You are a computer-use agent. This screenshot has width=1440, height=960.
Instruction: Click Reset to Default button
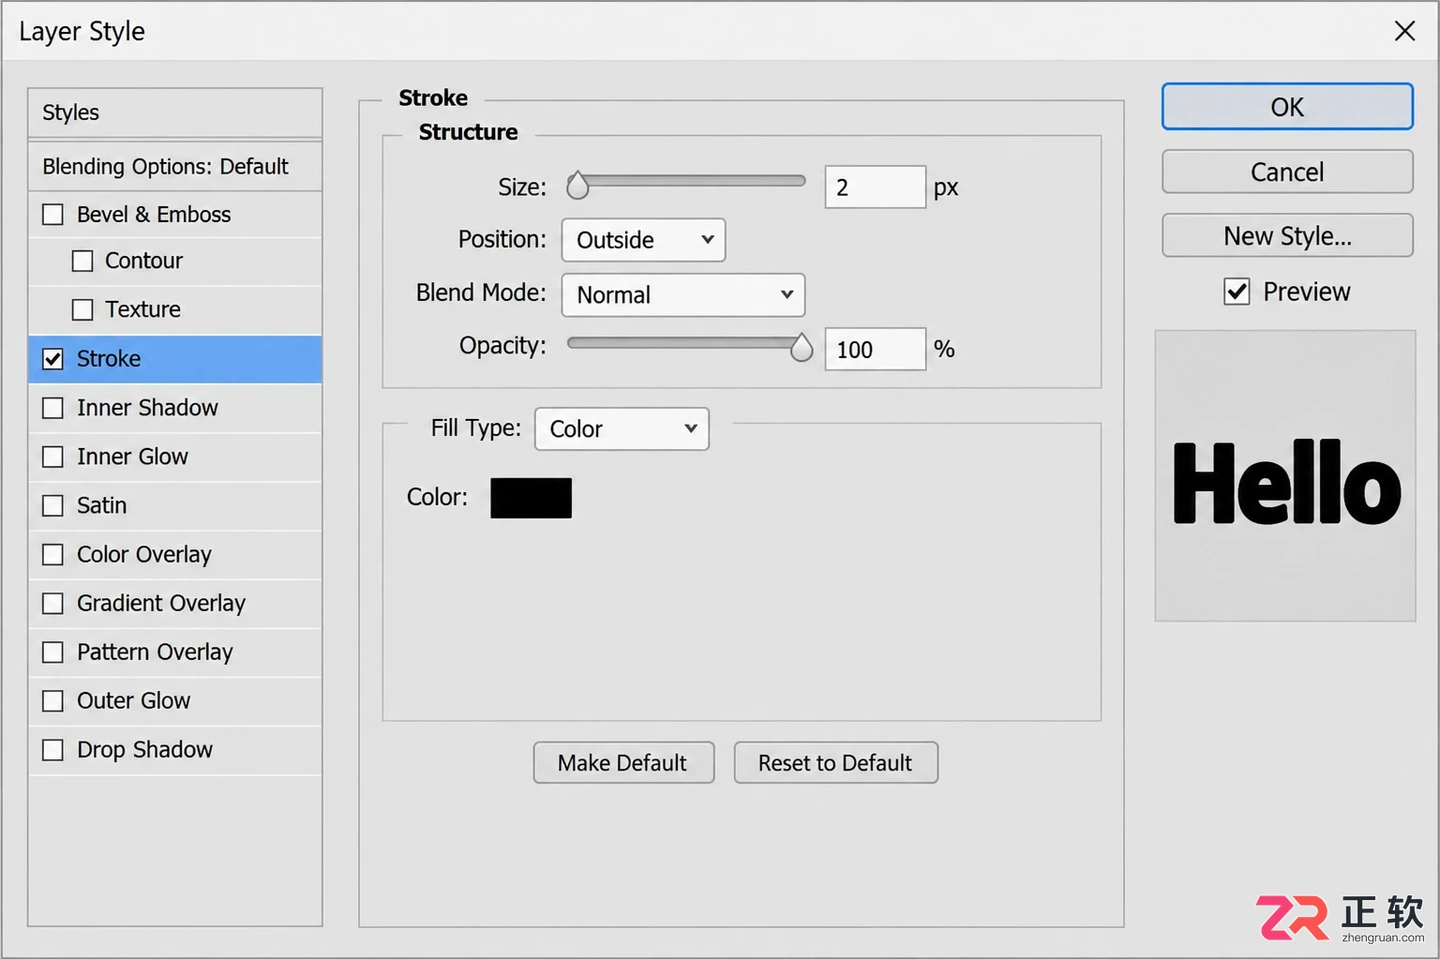836,763
